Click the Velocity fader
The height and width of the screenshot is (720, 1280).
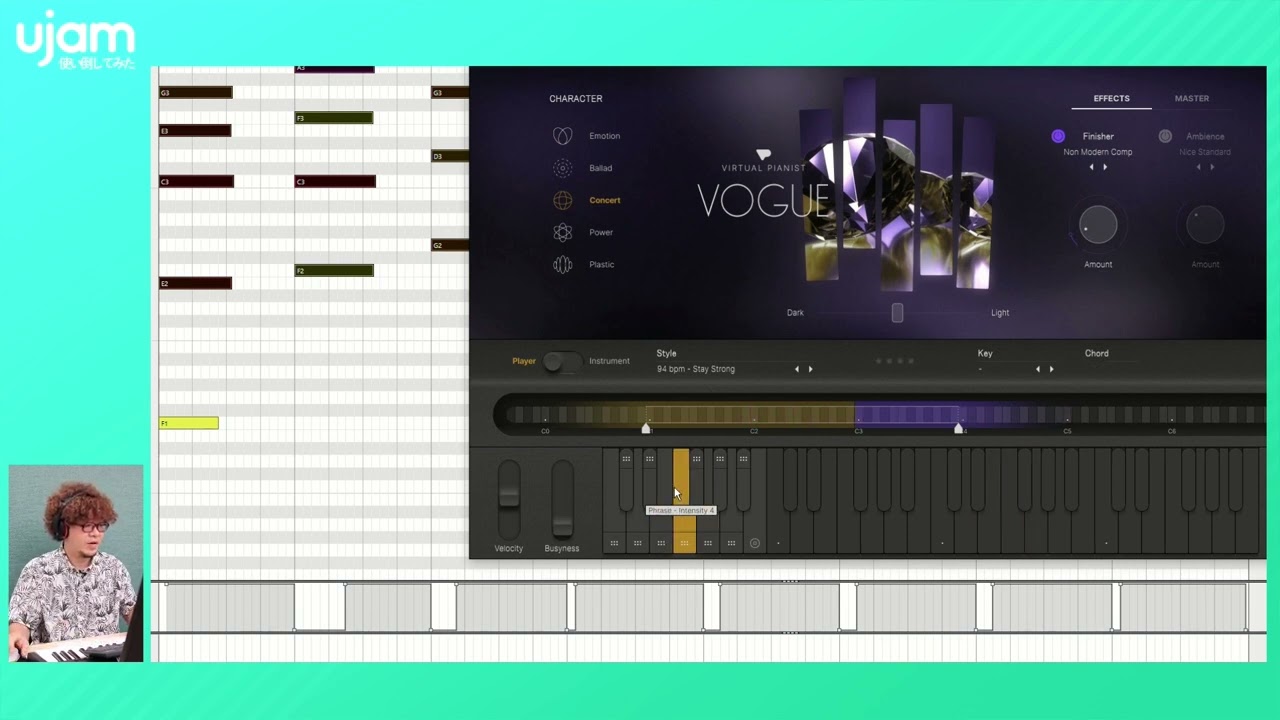coord(509,497)
